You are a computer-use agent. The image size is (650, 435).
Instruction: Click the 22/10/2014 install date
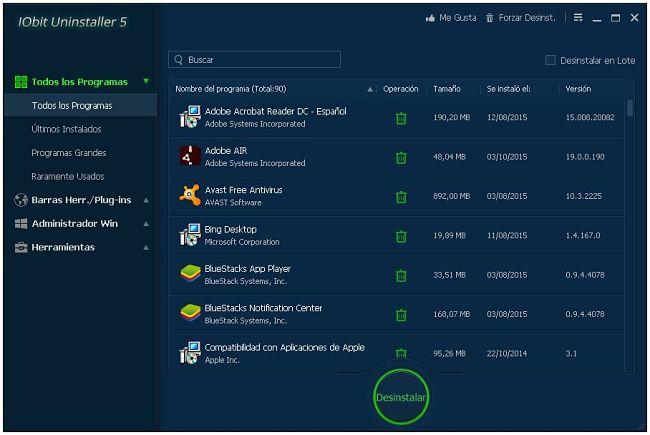coord(507,354)
